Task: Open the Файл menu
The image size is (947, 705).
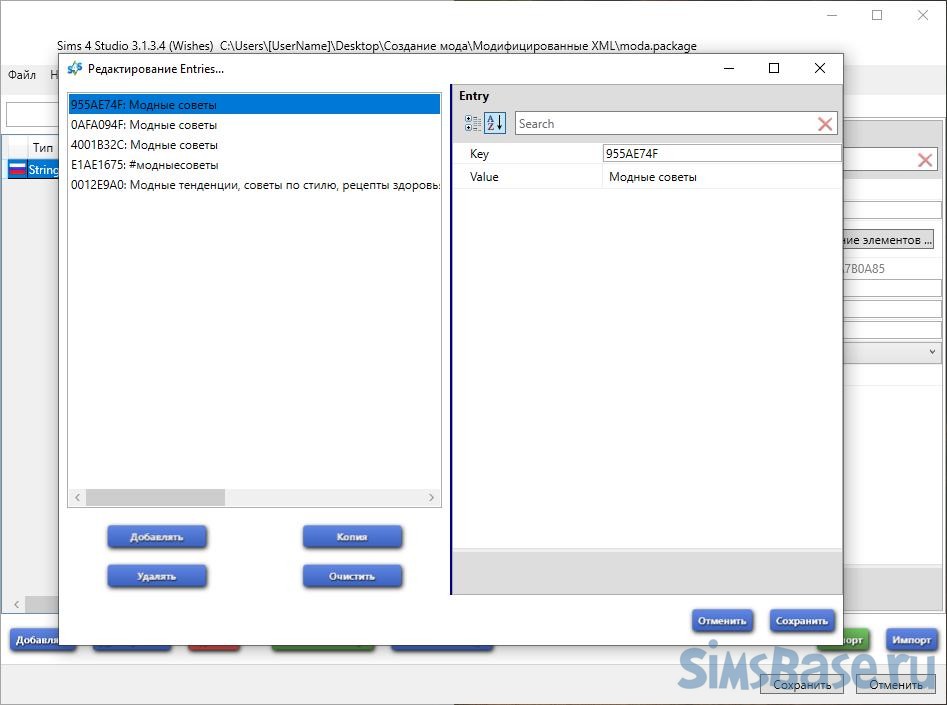Action: pos(22,75)
